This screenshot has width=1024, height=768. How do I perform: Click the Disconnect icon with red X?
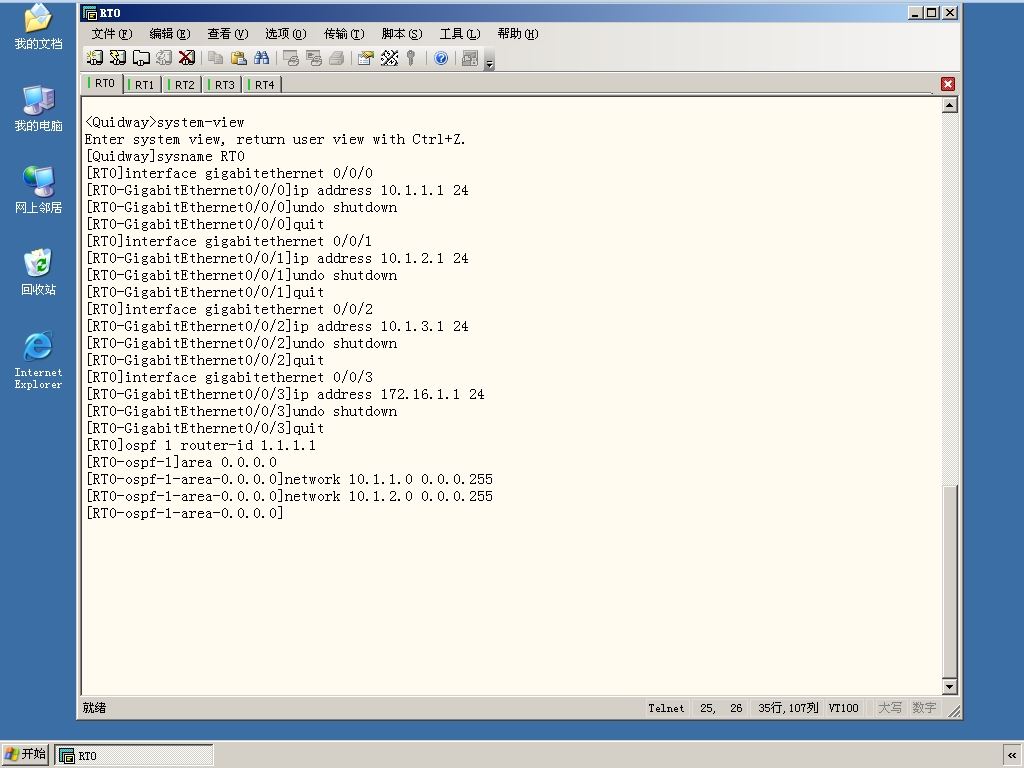coord(187,58)
